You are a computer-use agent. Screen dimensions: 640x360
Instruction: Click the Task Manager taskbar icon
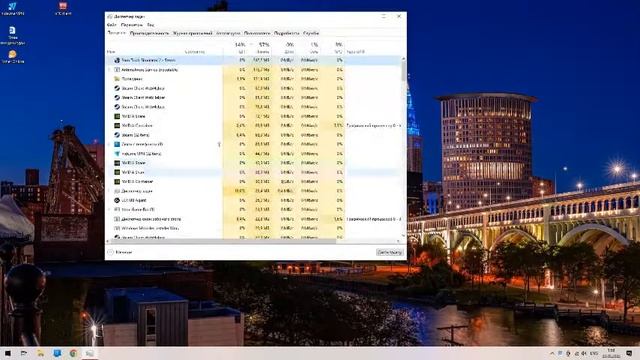[x=89, y=353]
